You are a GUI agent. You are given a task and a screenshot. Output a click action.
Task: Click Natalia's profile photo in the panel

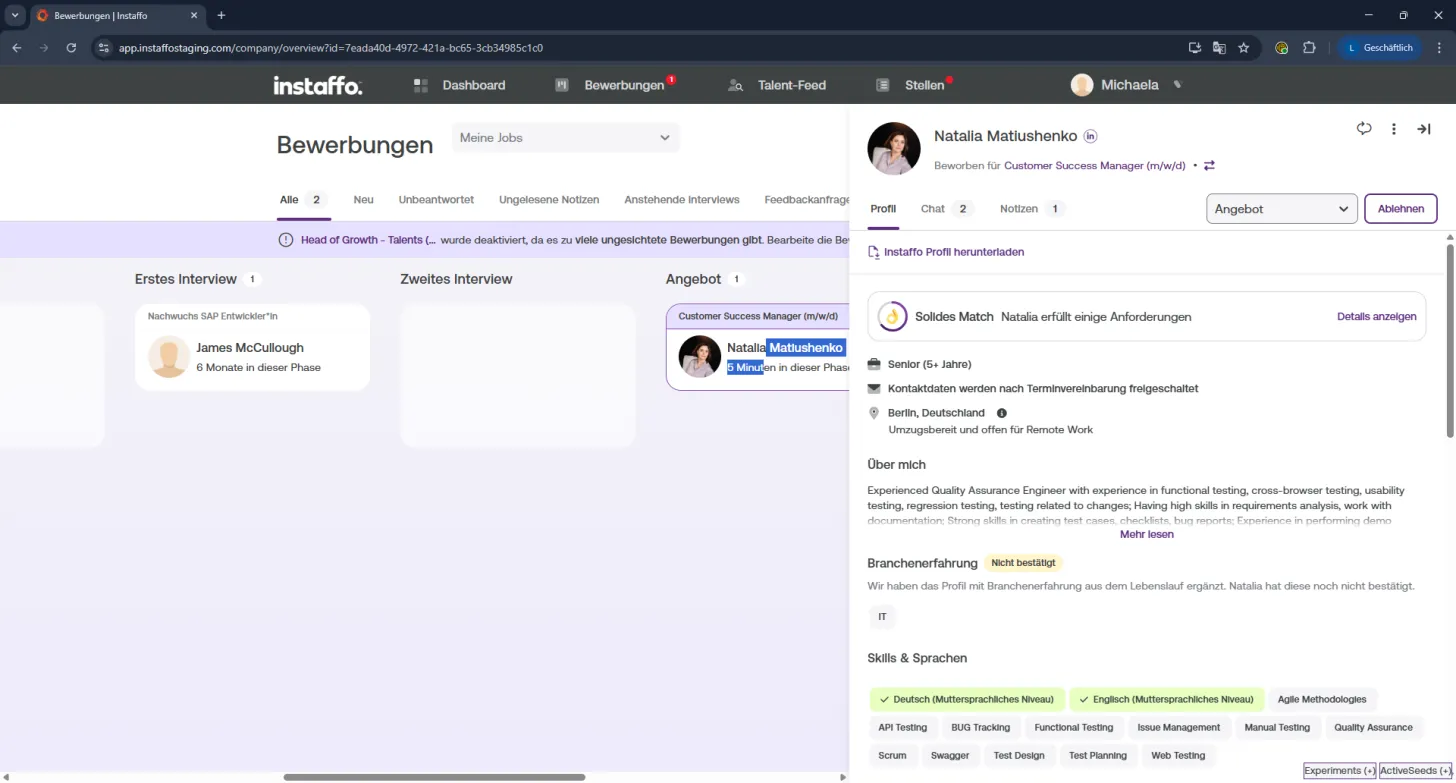tap(894, 149)
